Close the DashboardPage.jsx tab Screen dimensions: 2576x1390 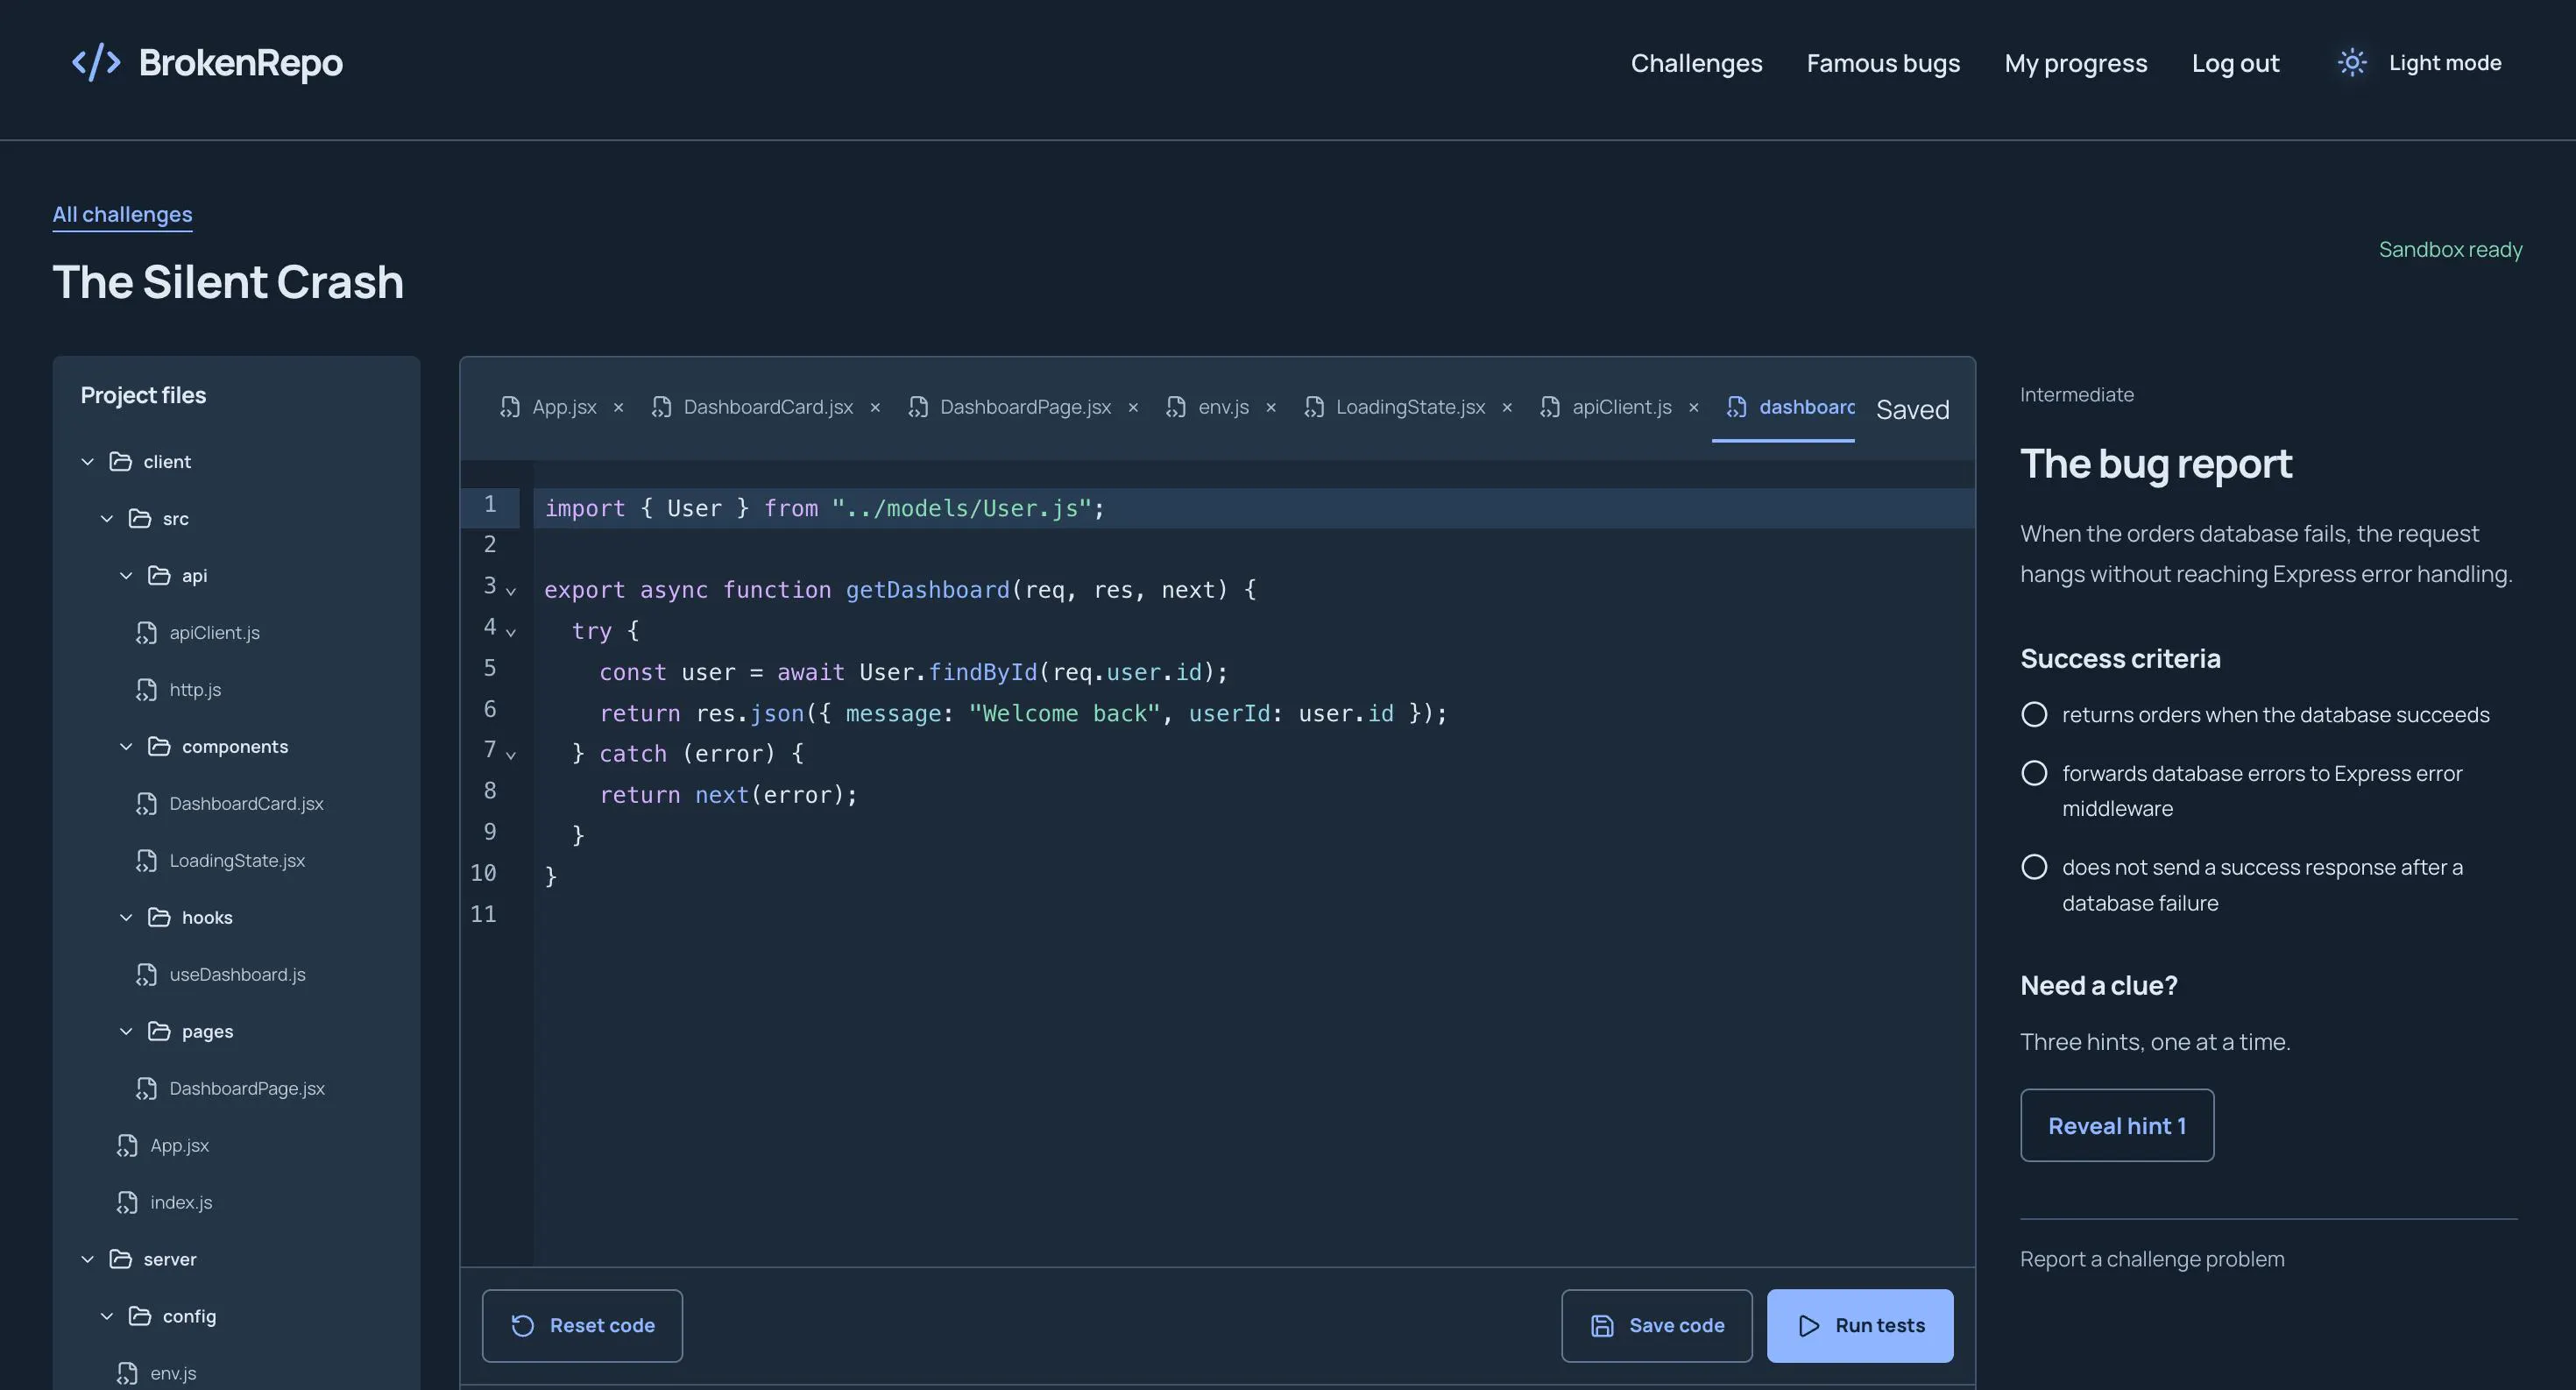click(x=1133, y=407)
